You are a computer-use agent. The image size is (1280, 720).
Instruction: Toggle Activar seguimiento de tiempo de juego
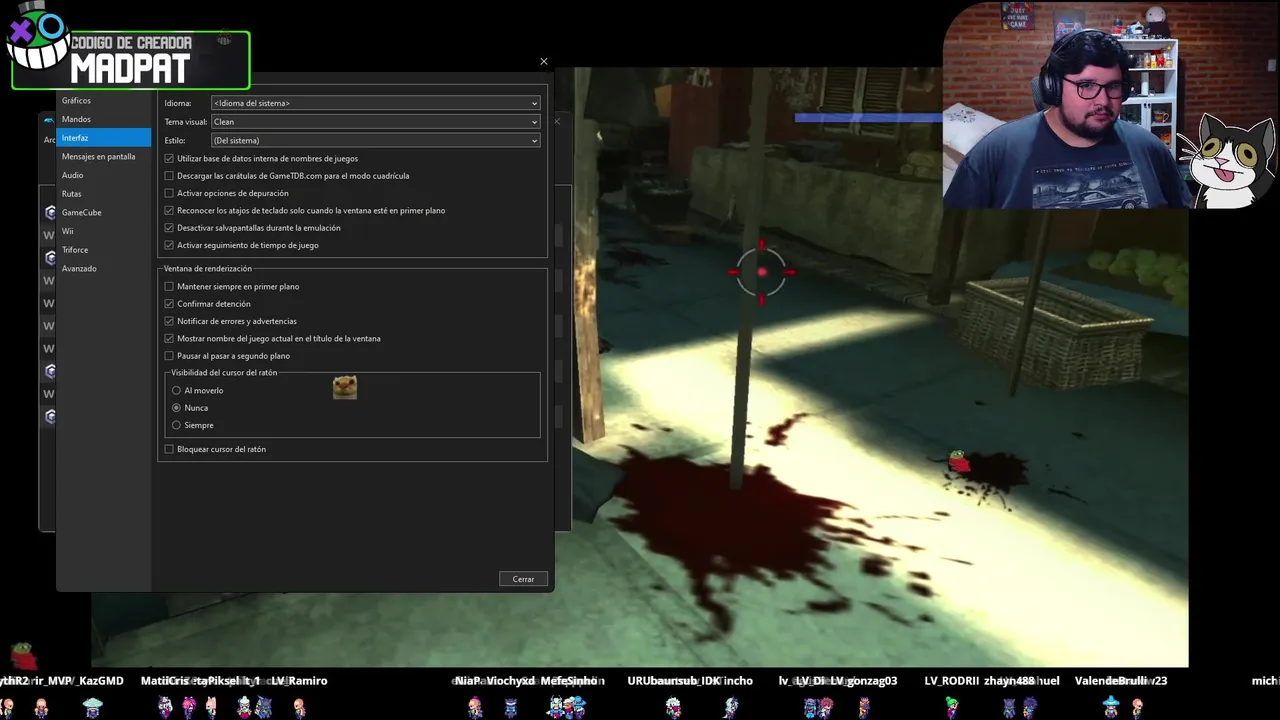169,245
